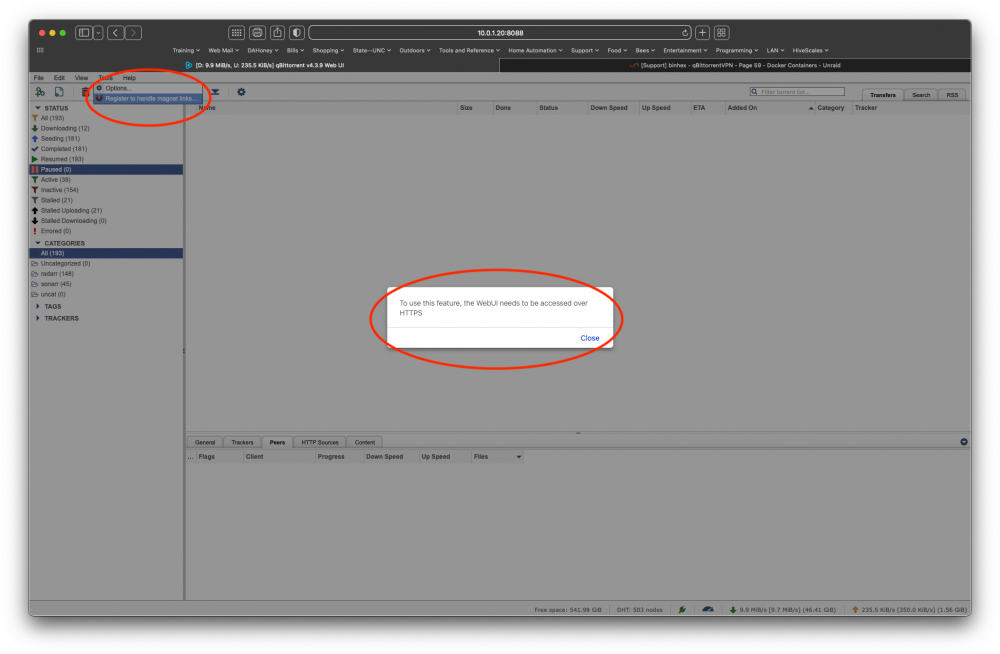The width and height of the screenshot is (1000, 654).
Task: Click the print icon in Safari toolbar
Action: (257, 33)
